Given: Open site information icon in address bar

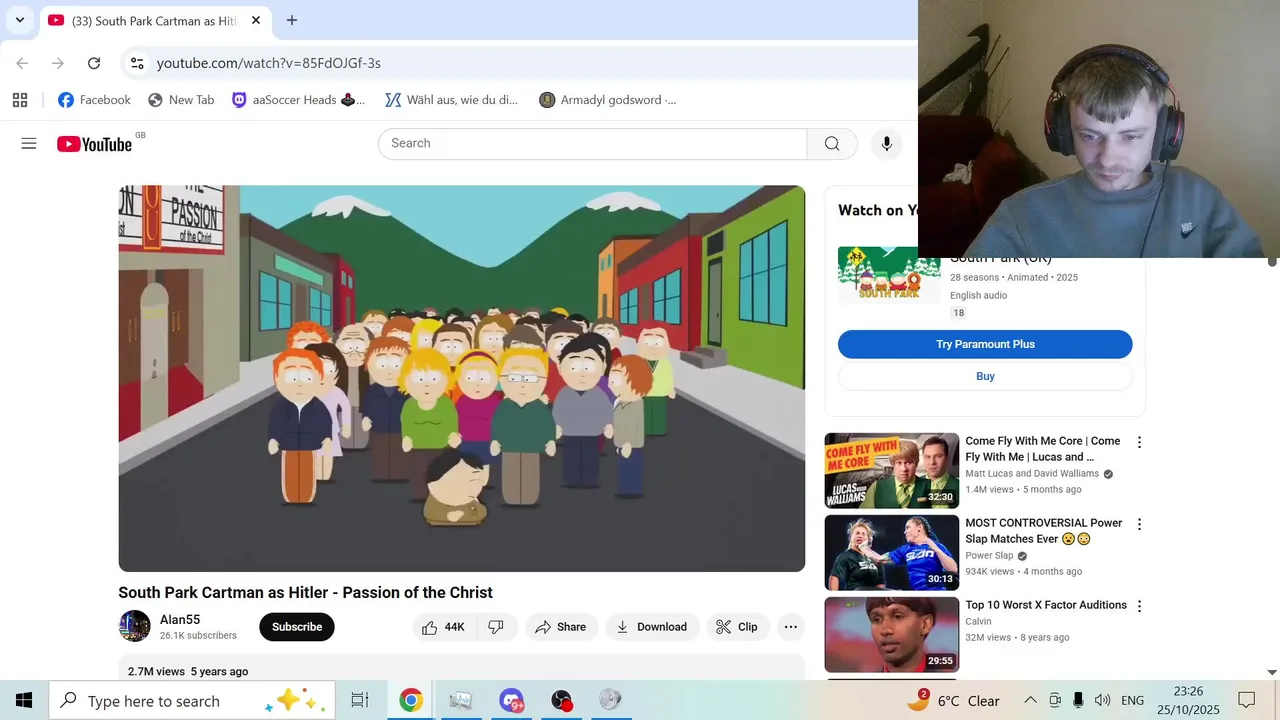Looking at the screenshot, I should click(137, 63).
